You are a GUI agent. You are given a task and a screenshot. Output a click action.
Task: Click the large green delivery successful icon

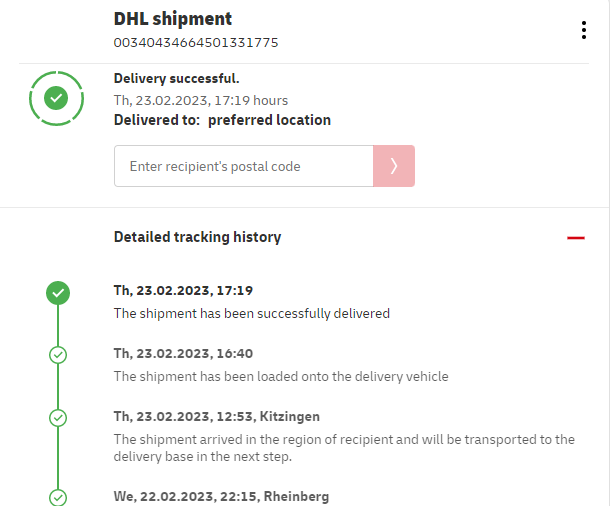pyautogui.click(x=57, y=98)
